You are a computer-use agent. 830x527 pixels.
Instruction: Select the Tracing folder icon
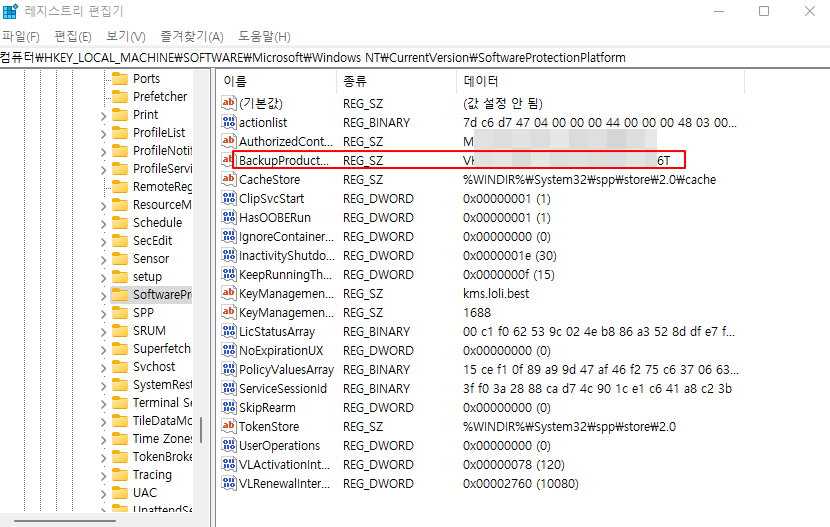click(x=120, y=475)
